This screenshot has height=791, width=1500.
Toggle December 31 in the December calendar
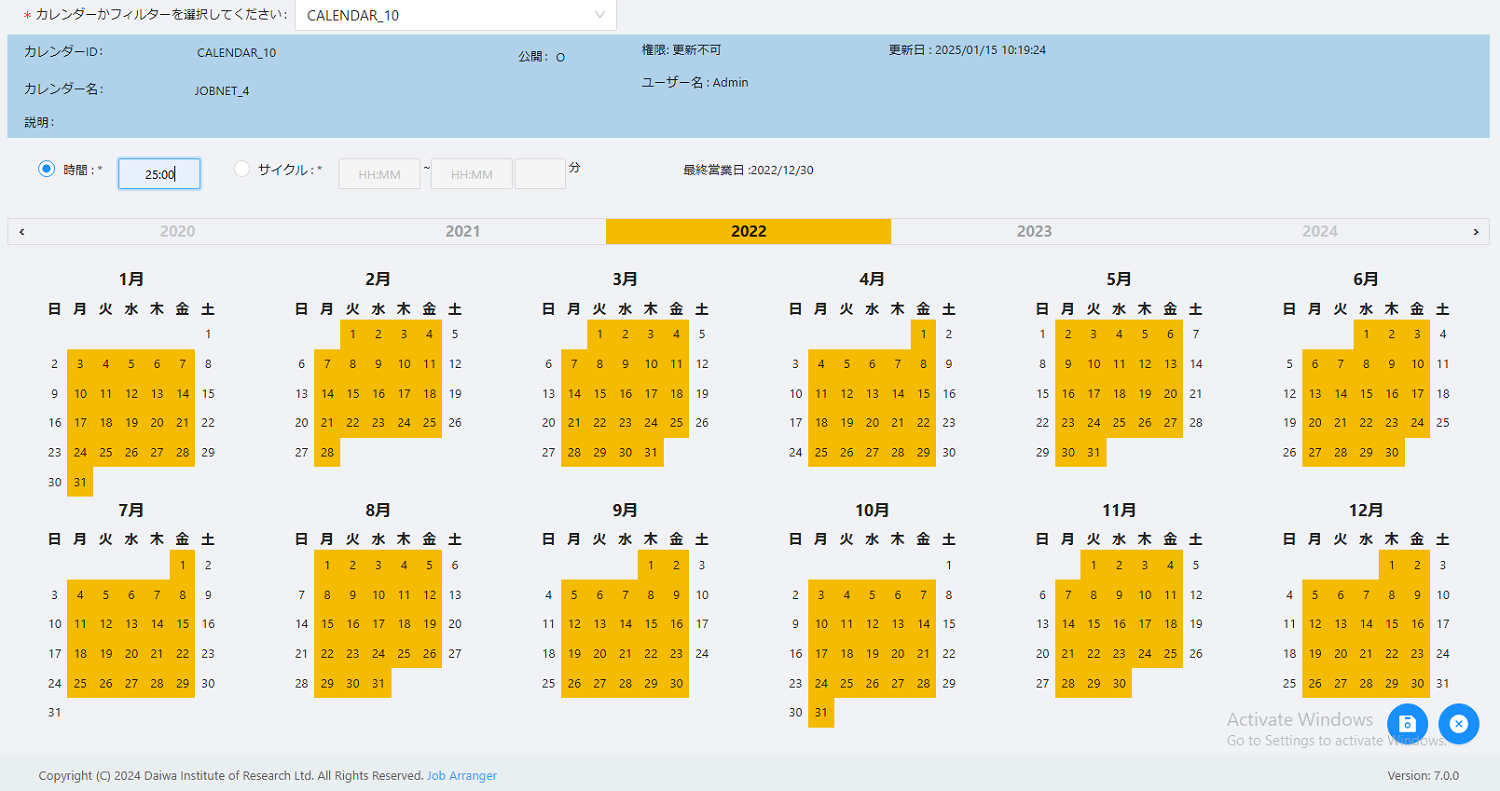pyautogui.click(x=1441, y=684)
